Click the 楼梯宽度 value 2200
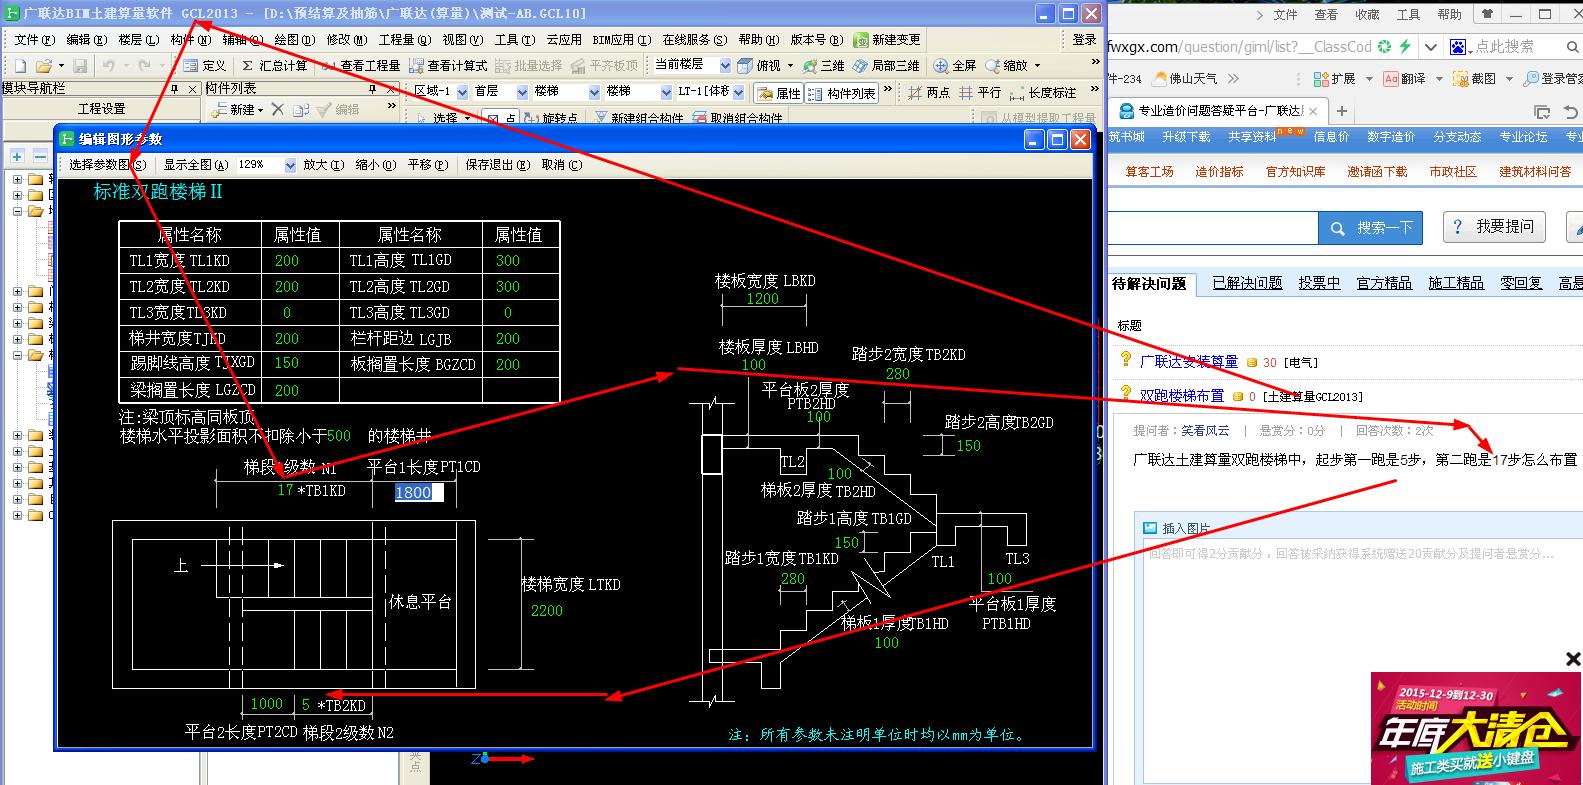Image resolution: width=1583 pixels, height=785 pixels. pos(546,610)
